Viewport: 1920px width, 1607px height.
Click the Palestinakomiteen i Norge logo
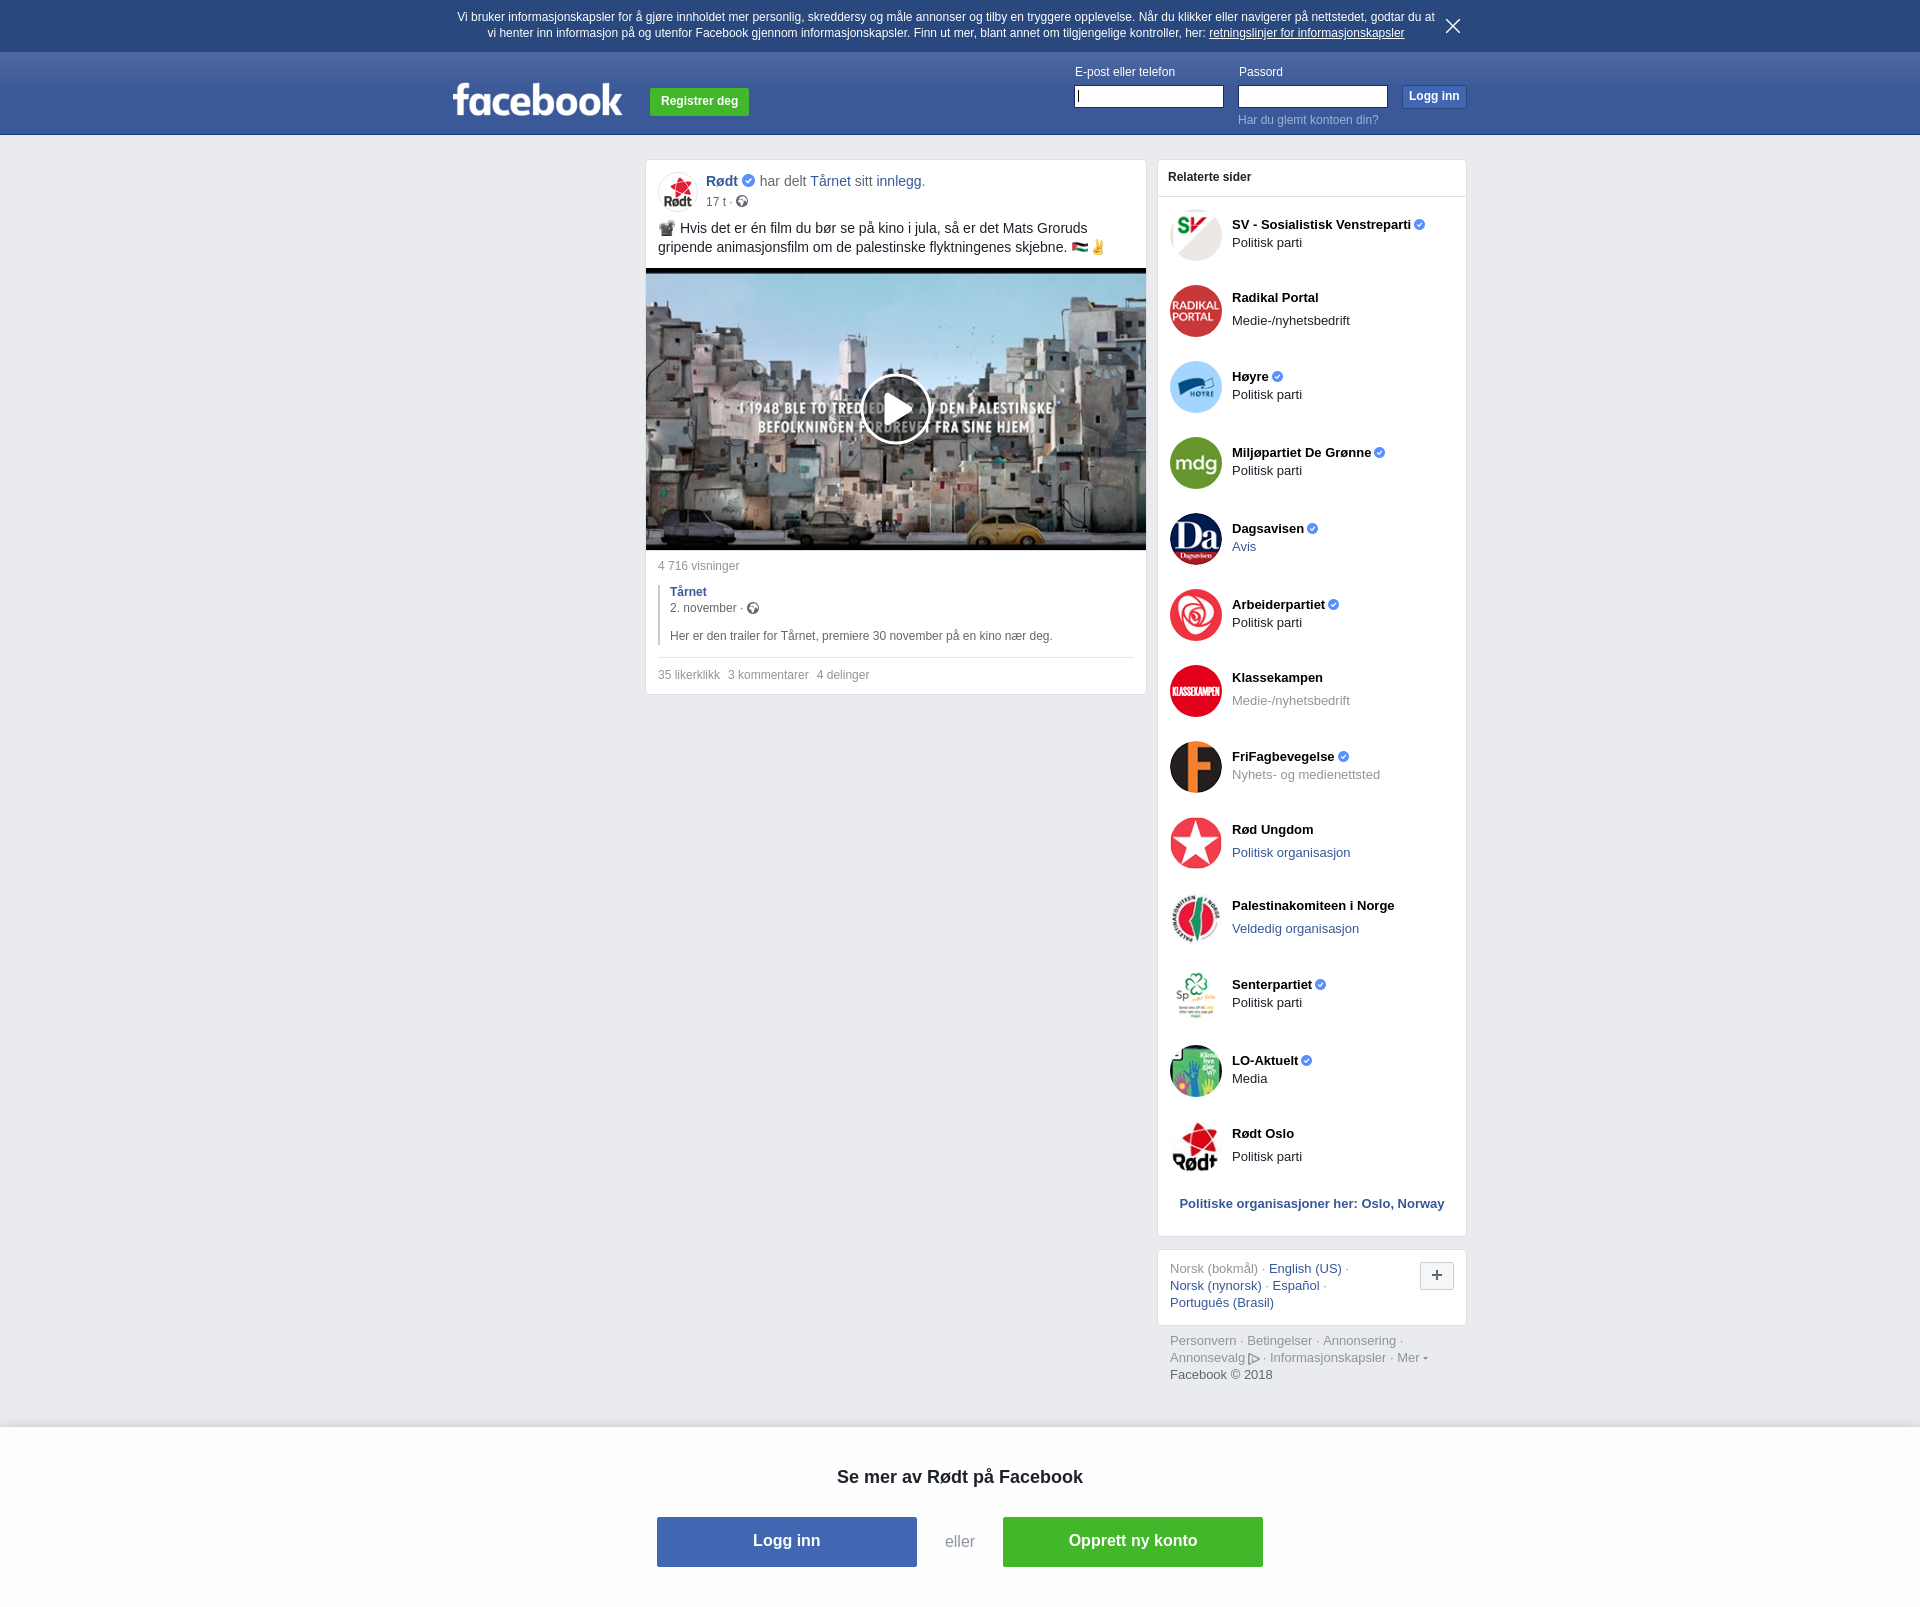(x=1196, y=919)
